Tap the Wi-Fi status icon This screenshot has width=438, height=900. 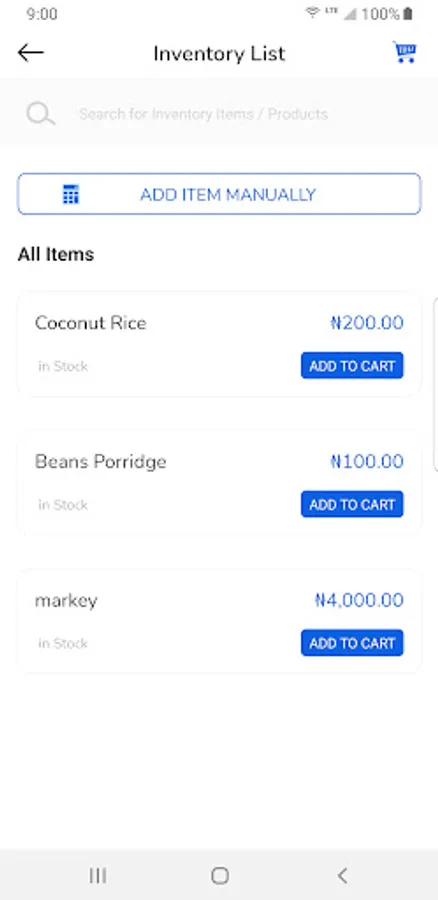click(x=312, y=13)
